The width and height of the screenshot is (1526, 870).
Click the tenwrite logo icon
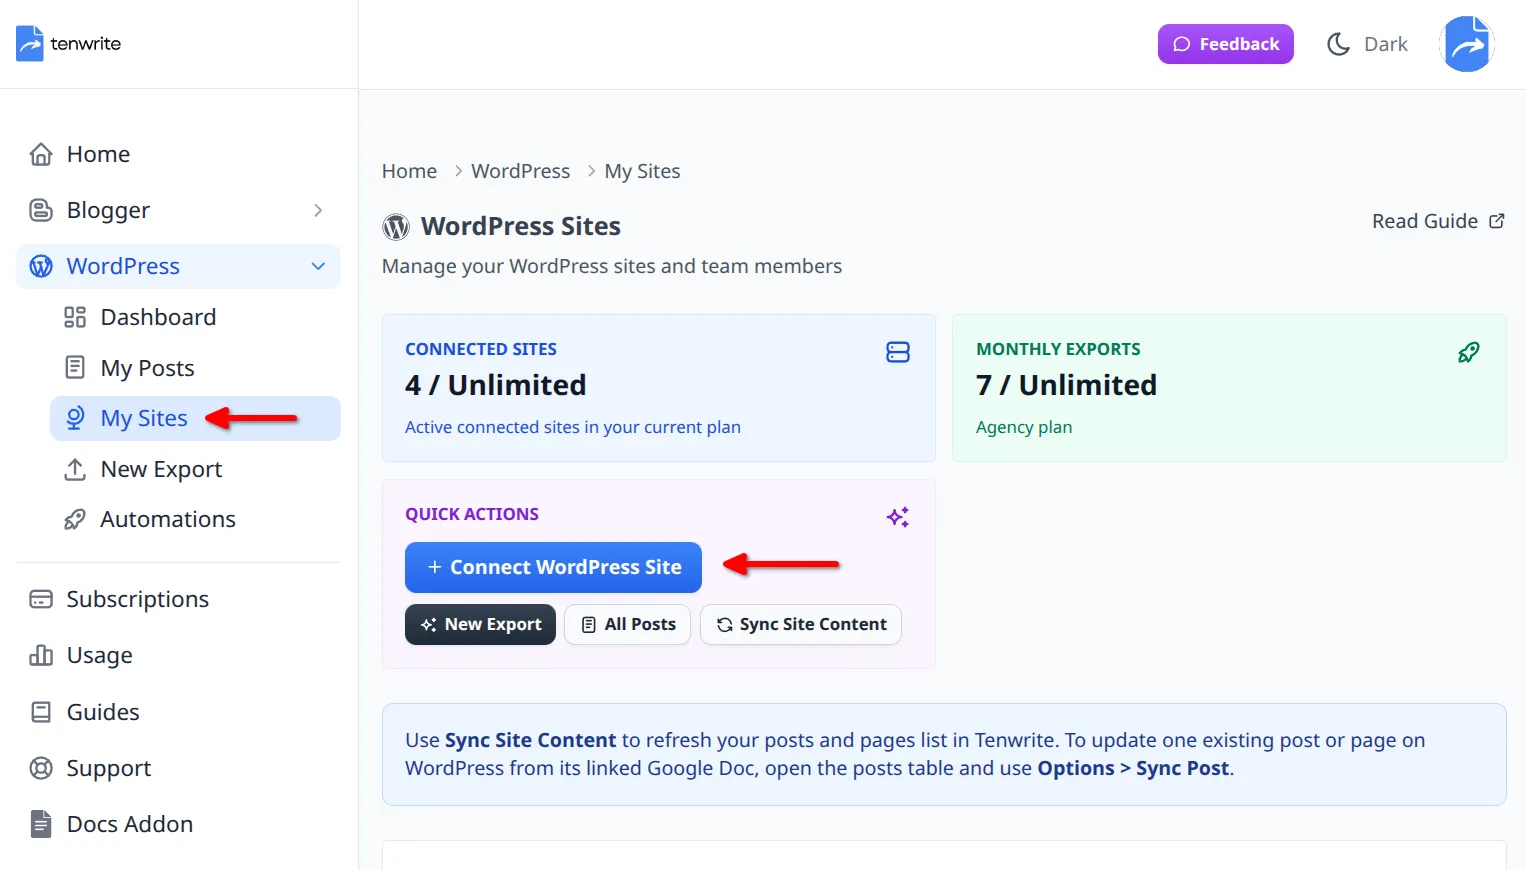[x=31, y=43]
